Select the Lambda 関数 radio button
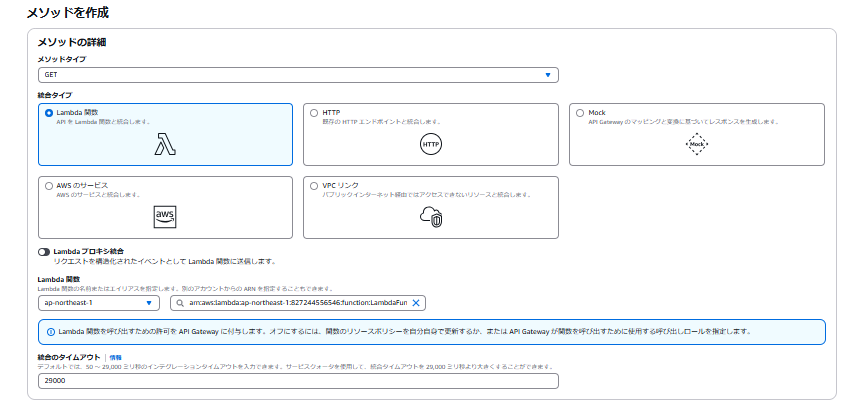The image size is (858, 403). pos(49,113)
